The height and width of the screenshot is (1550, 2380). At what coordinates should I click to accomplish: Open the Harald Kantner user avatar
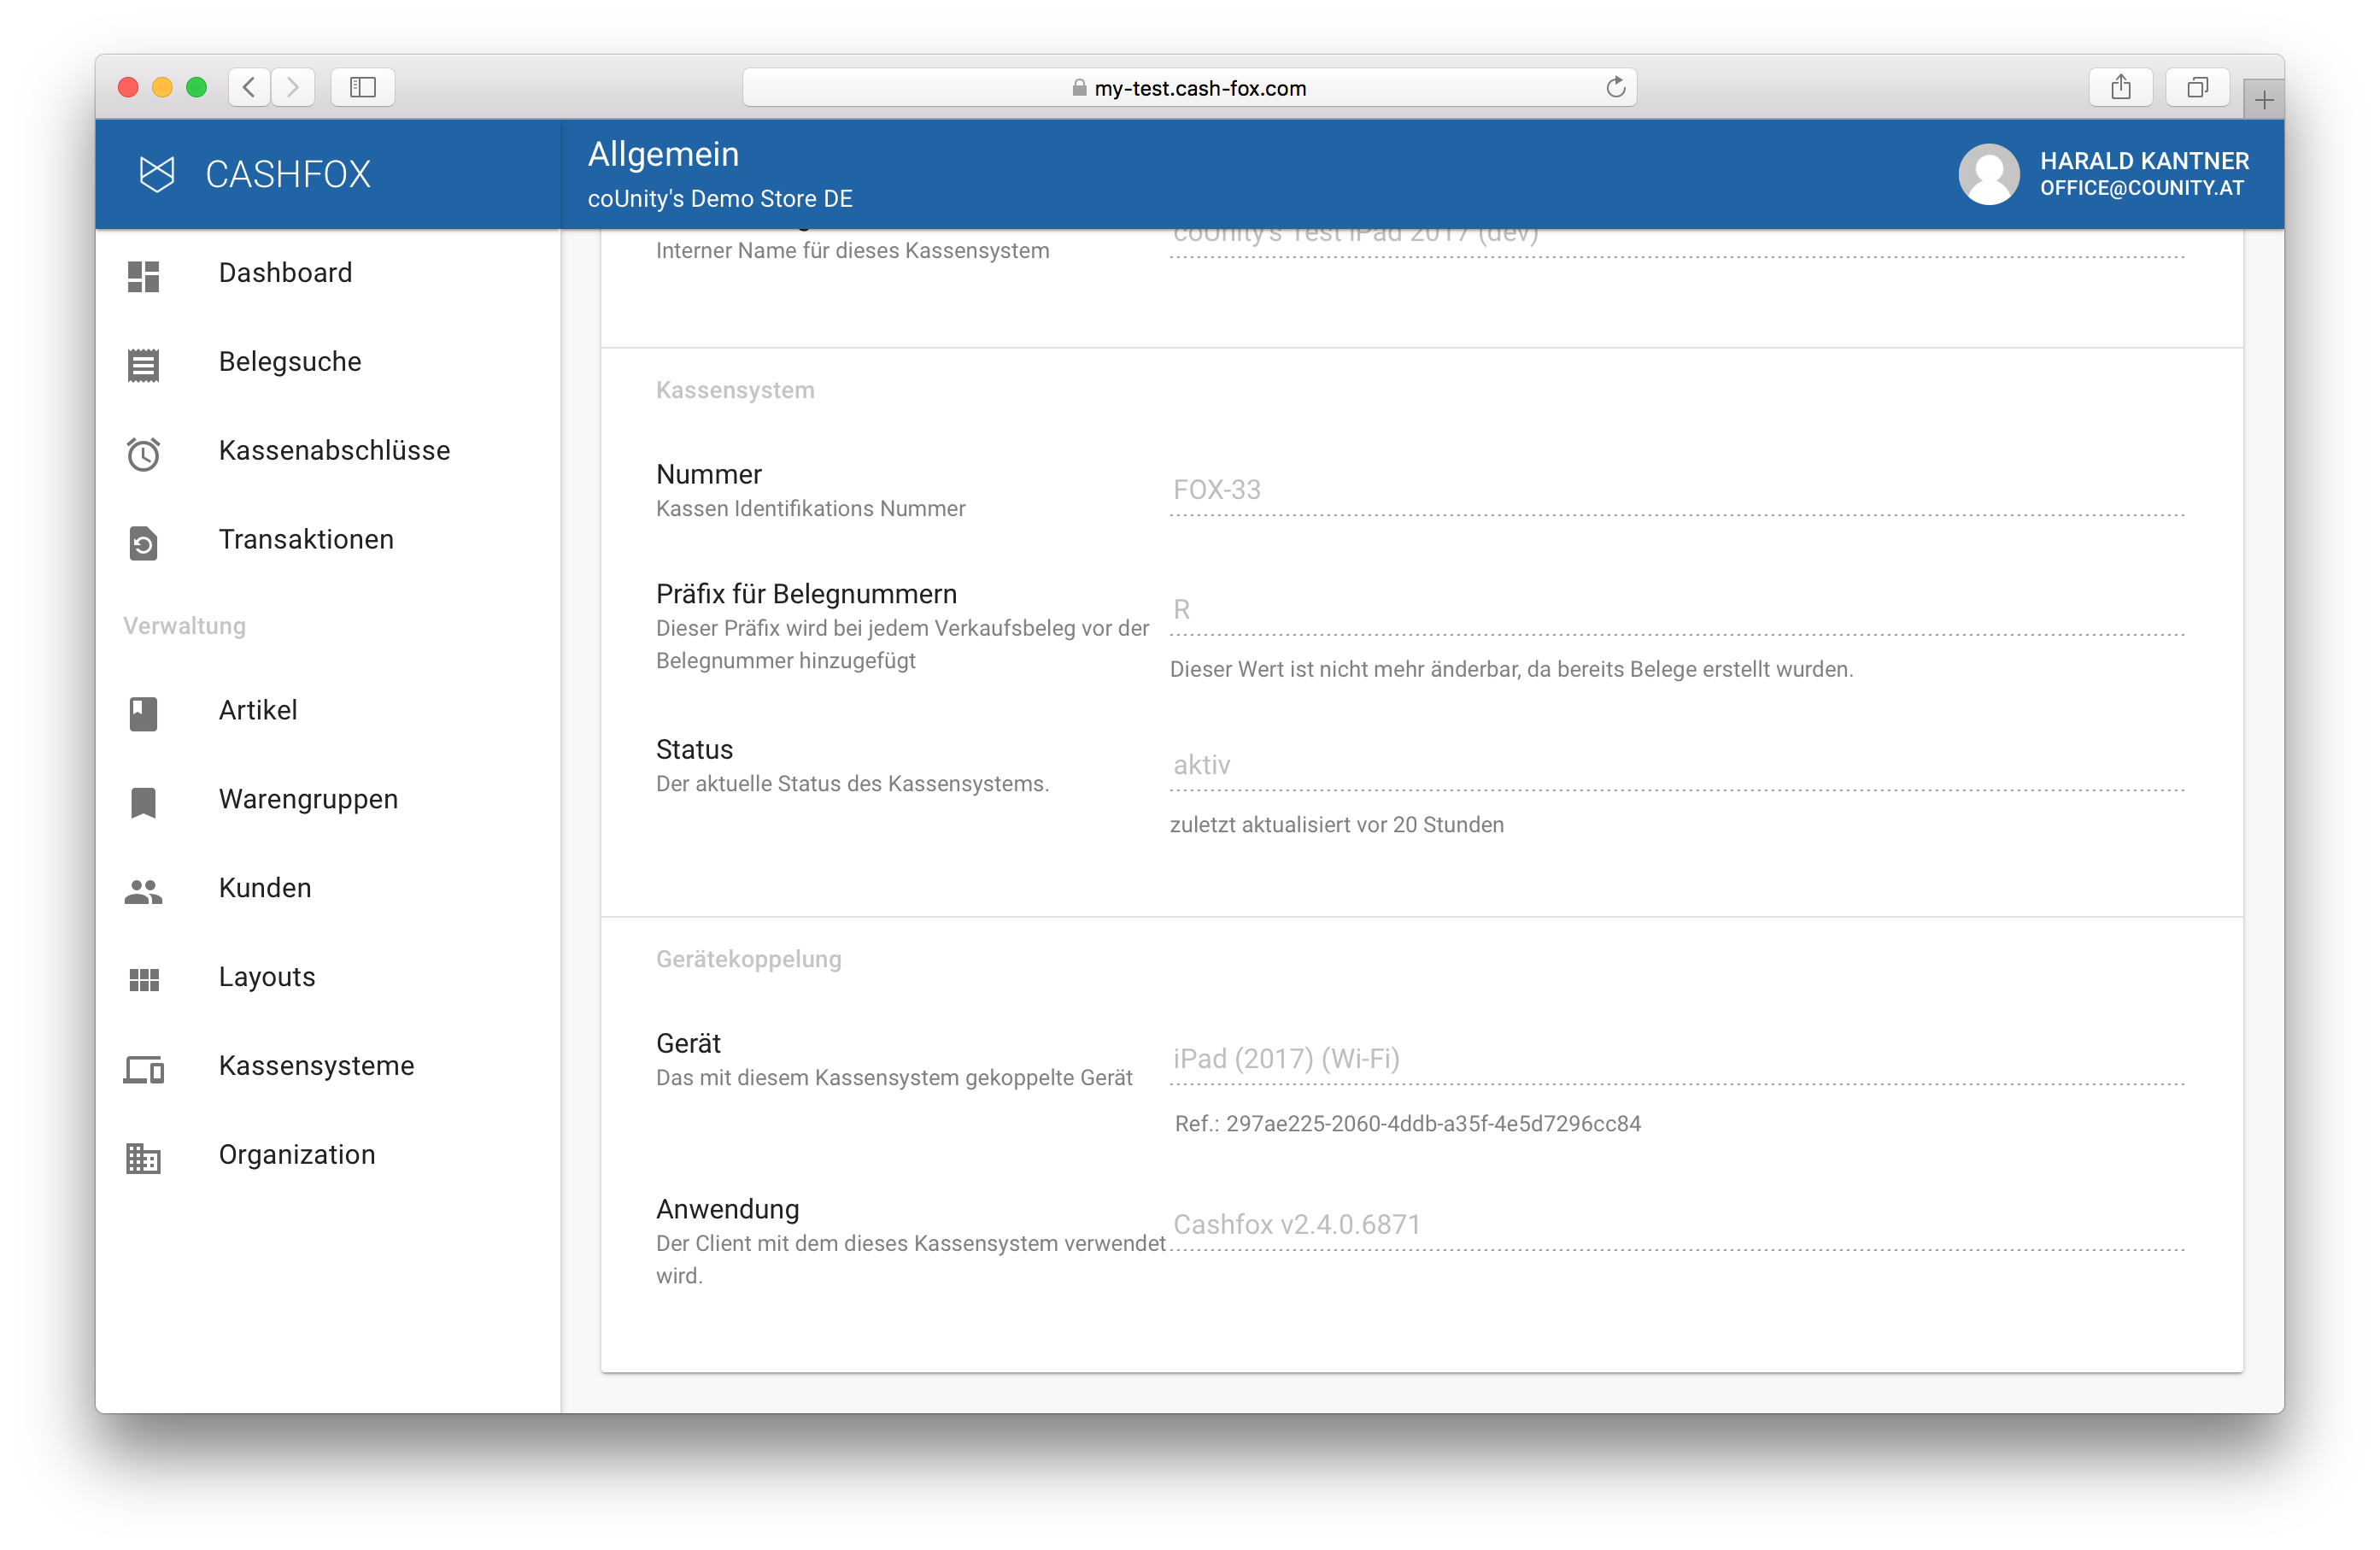click(x=1988, y=174)
